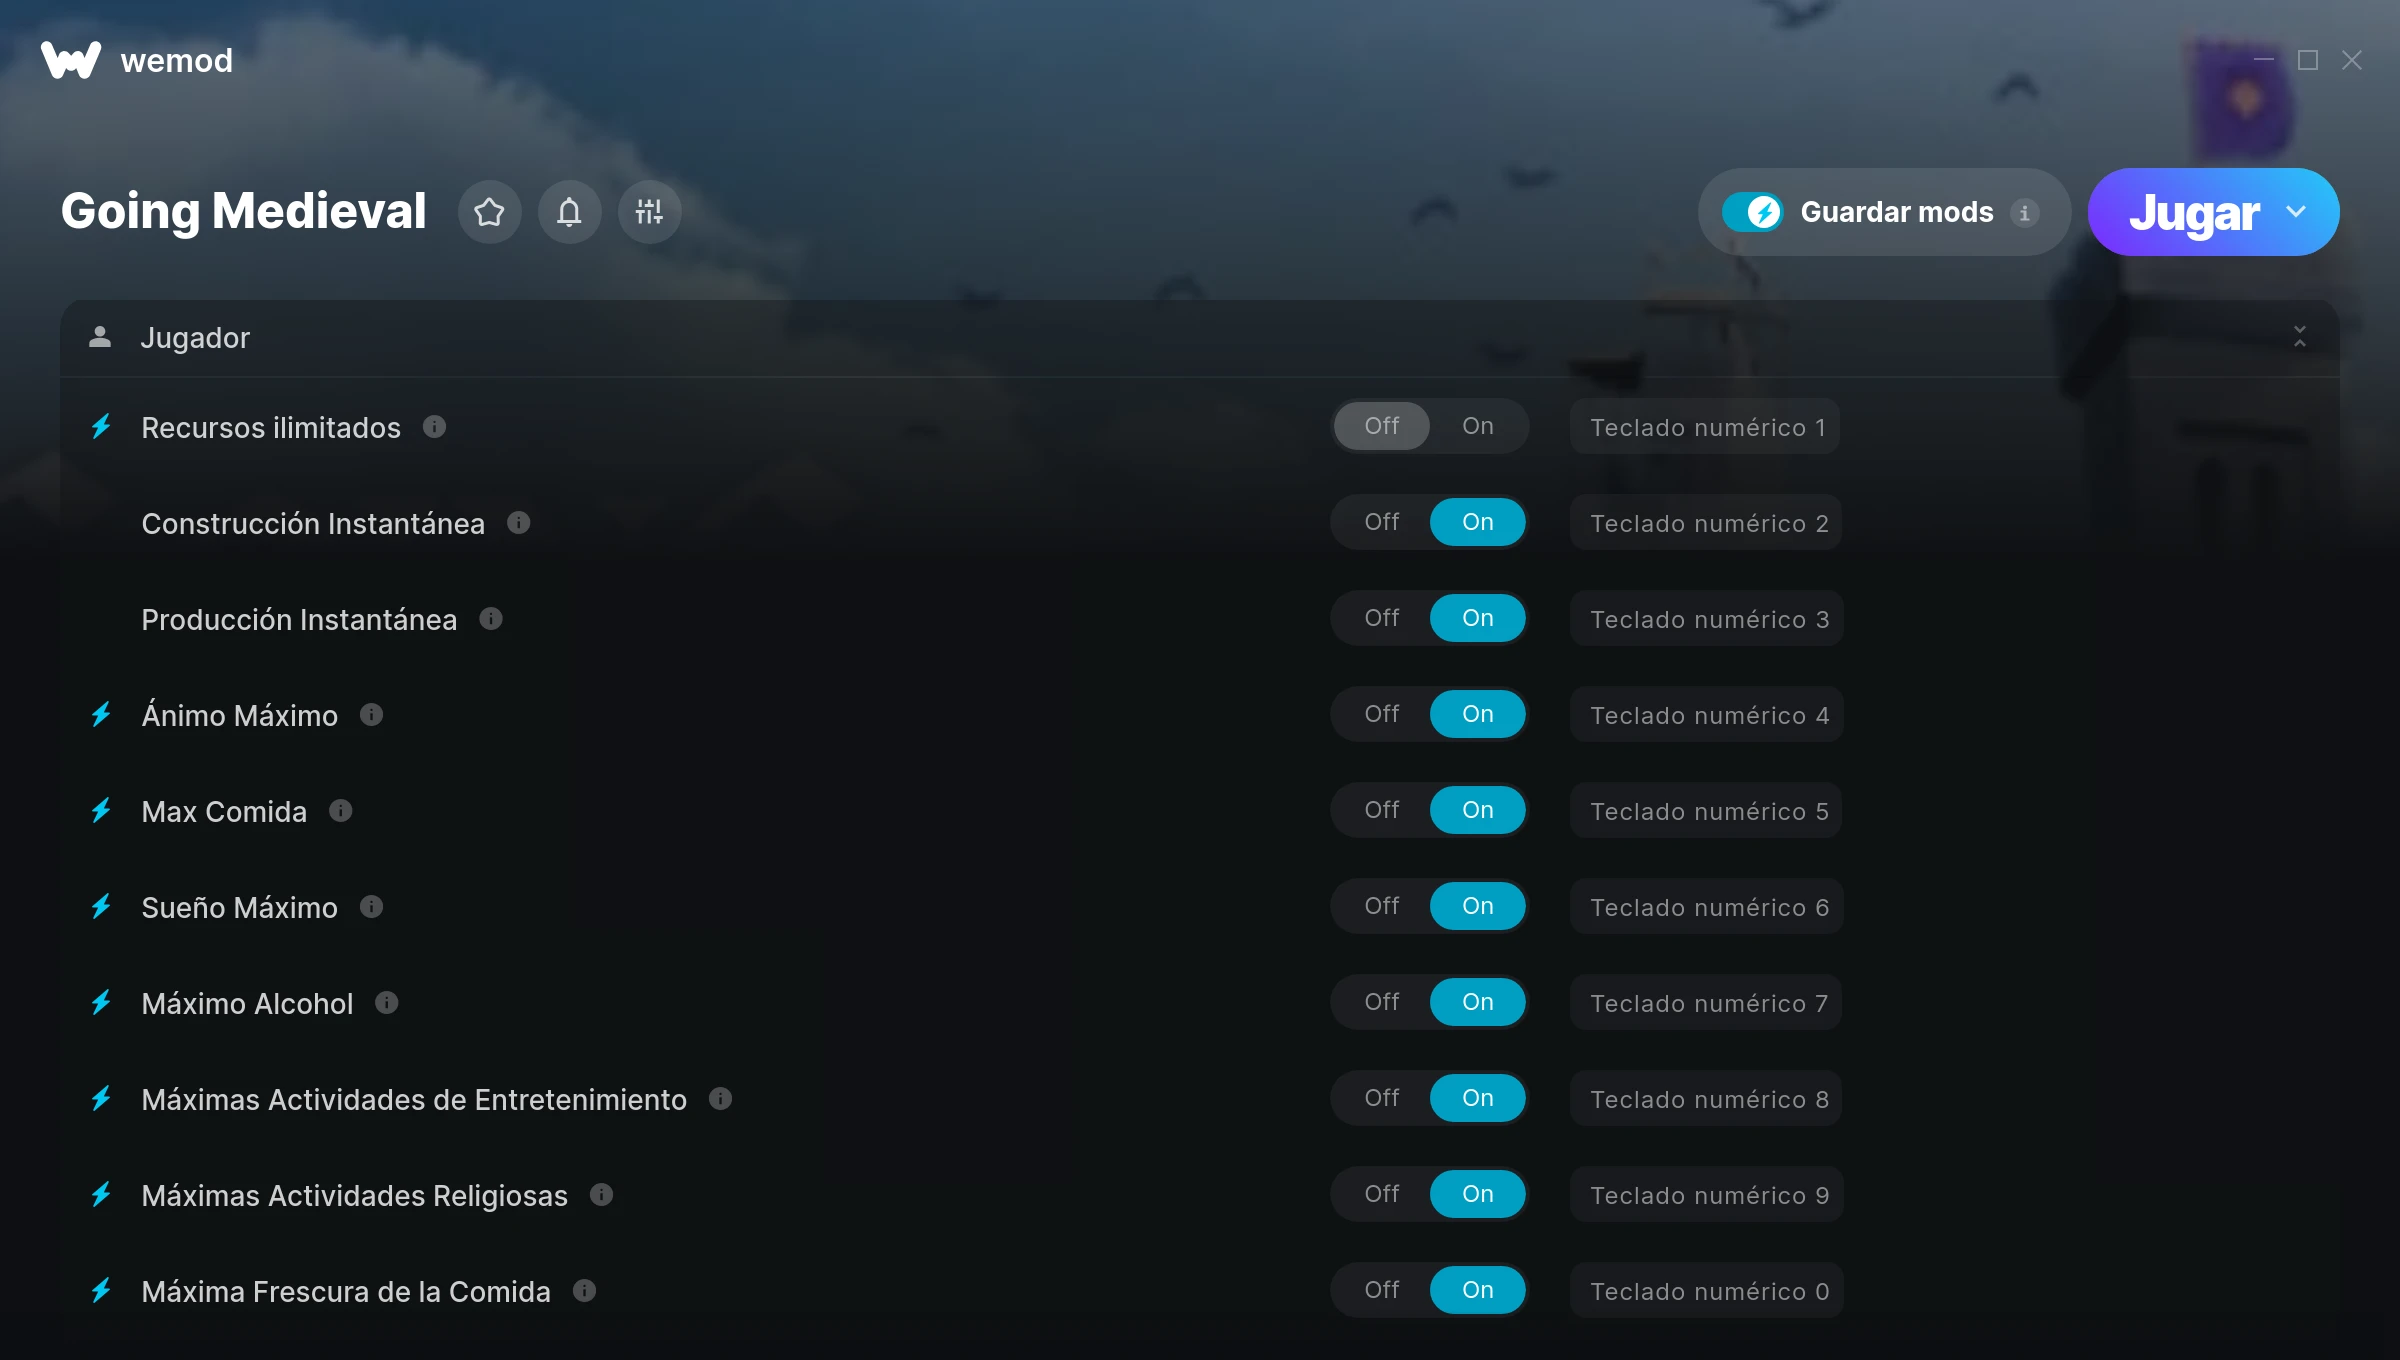Open the Jugar dropdown arrow
This screenshot has width=2400, height=1360.
pos(2296,212)
